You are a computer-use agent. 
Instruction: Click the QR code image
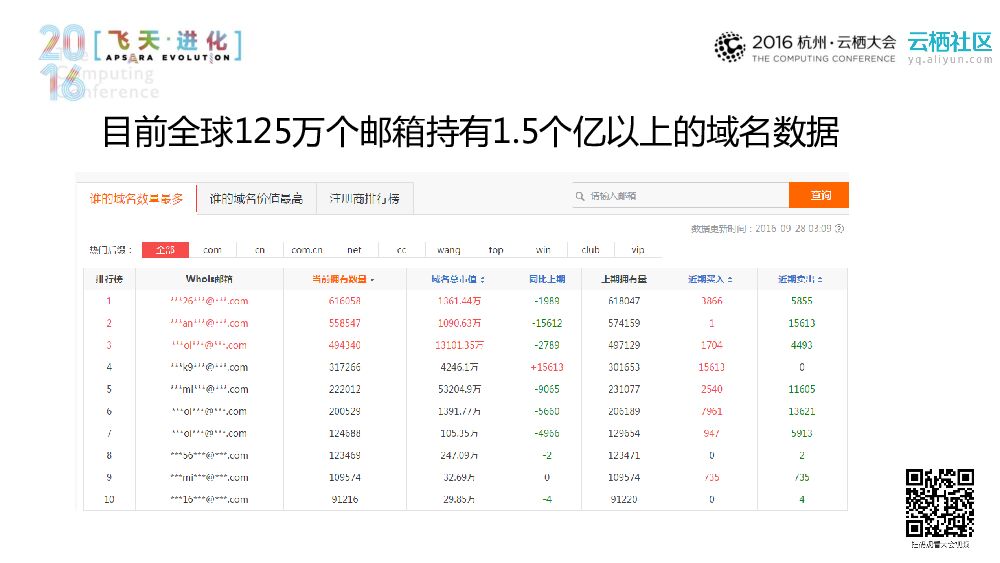point(939,504)
